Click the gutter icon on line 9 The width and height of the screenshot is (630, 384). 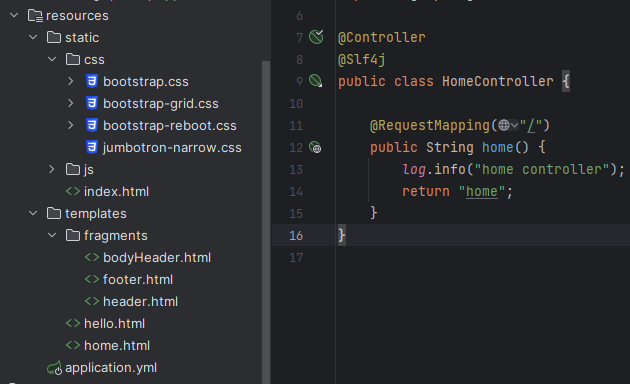[x=316, y=81]
